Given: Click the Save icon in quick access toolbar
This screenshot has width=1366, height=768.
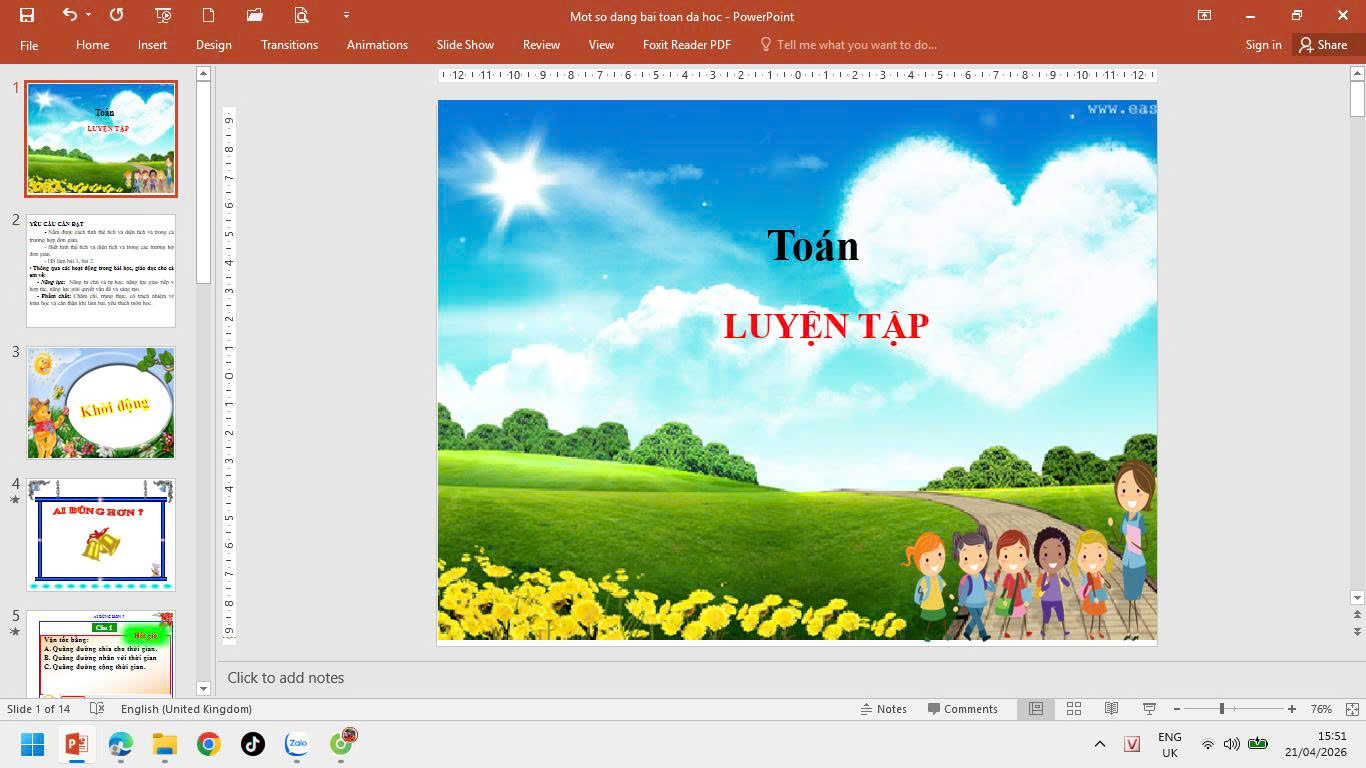Looking at the screenshot, I should [27, 15].
